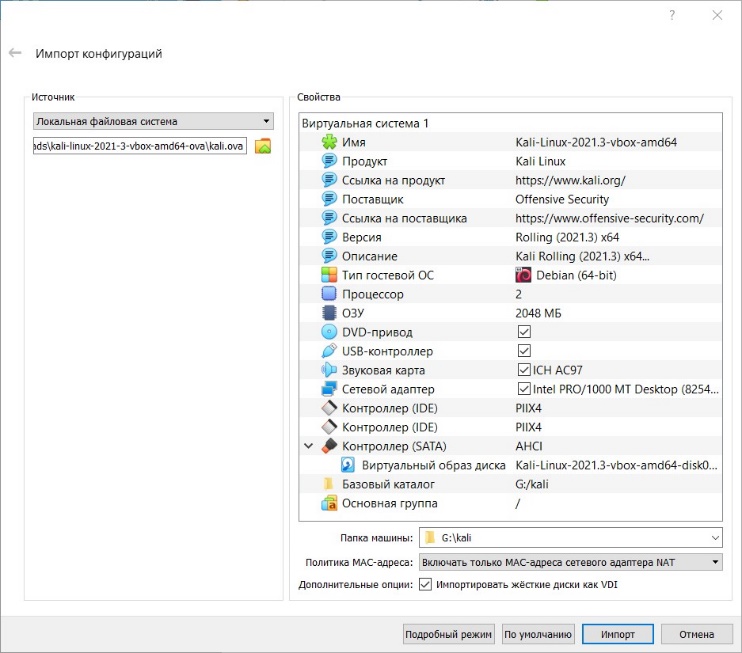Viewport: 742px width, 653px height.
Task: Click the Debian (64-bit) text
Action: coord(576,275)
